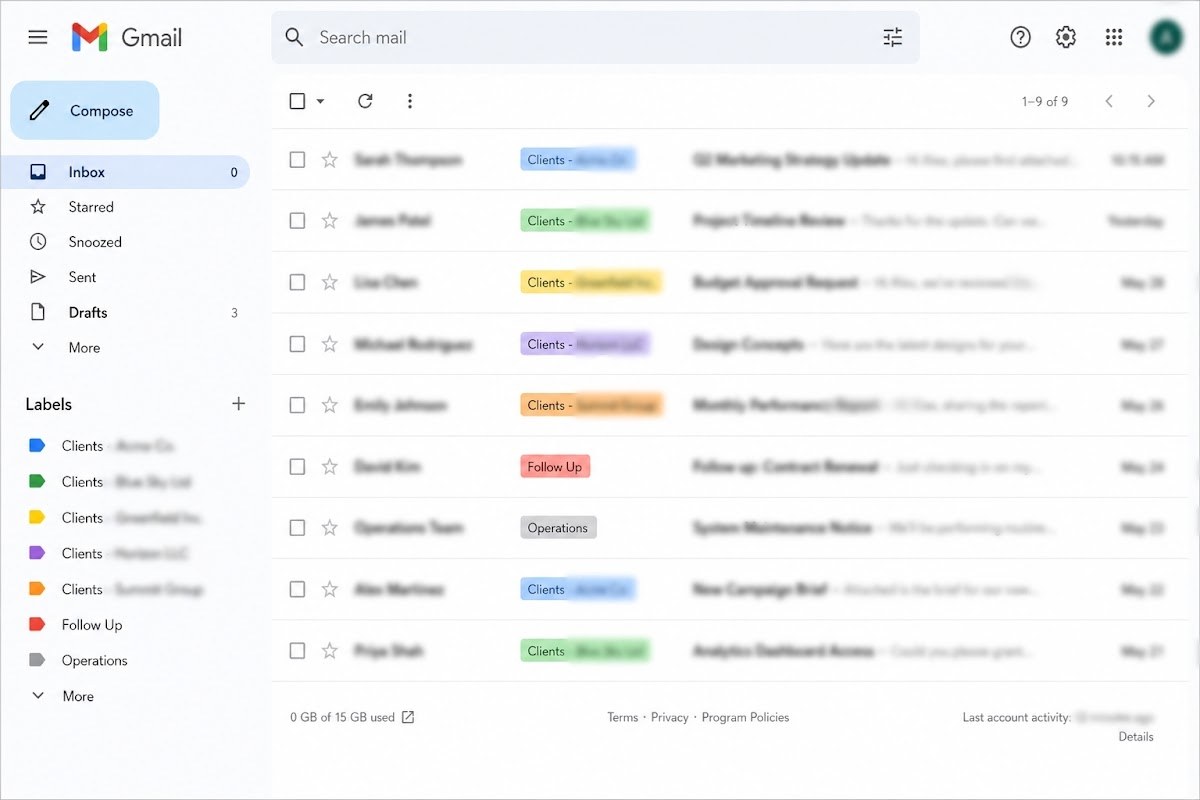Star the Priya Shah email
Viewport: 1200px width, 800px height.
click(329, 651)
